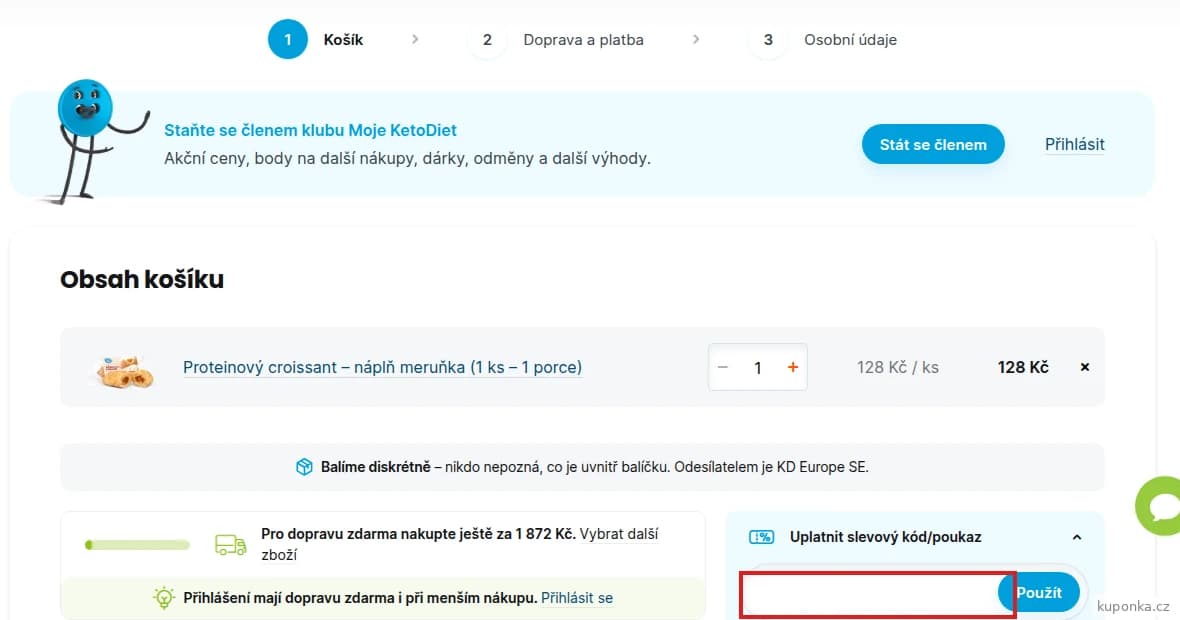Viewport: 1180px width, 620px height.
Task: Remove the croissant from the cart
Action: point(1084,367)
